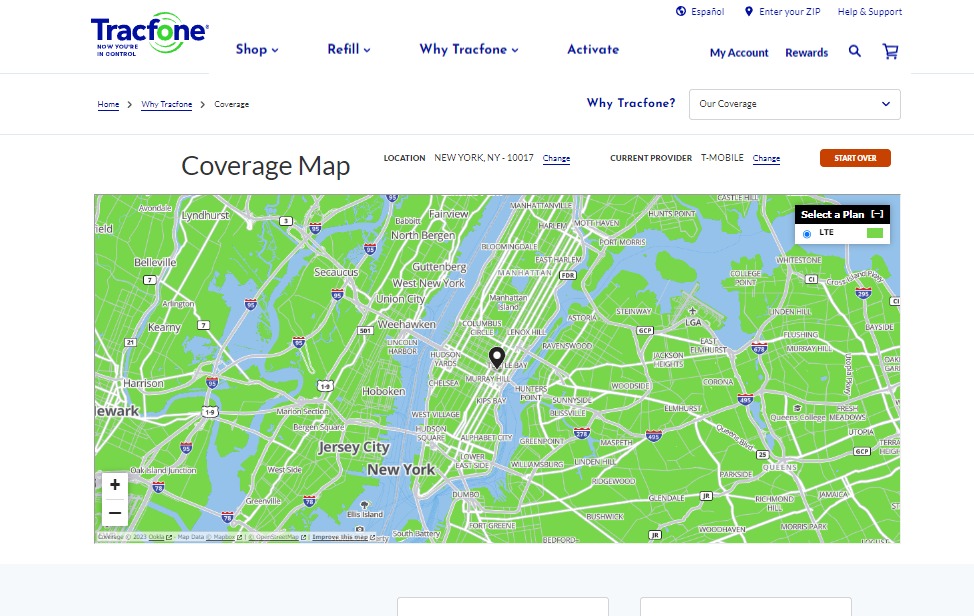The height and width of the screenshot is (616, 974).
Task: Click the Weehawken map label
Action: [406, 324]
